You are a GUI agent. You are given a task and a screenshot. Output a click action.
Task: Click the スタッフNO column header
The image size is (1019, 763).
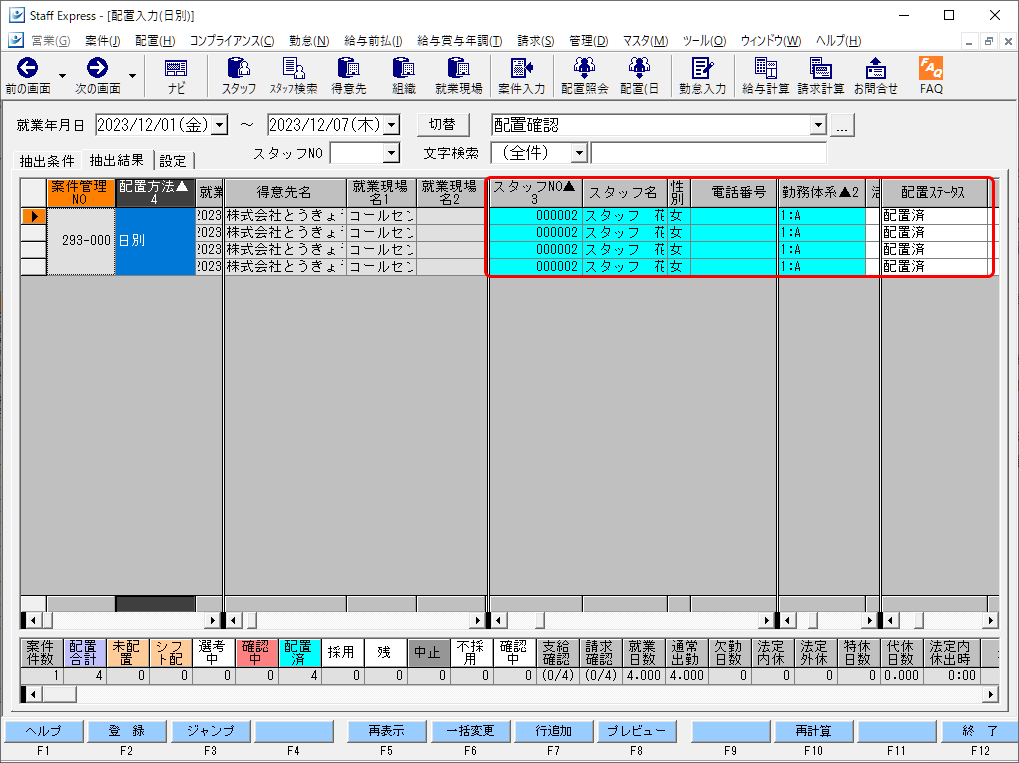pos(535,192)
